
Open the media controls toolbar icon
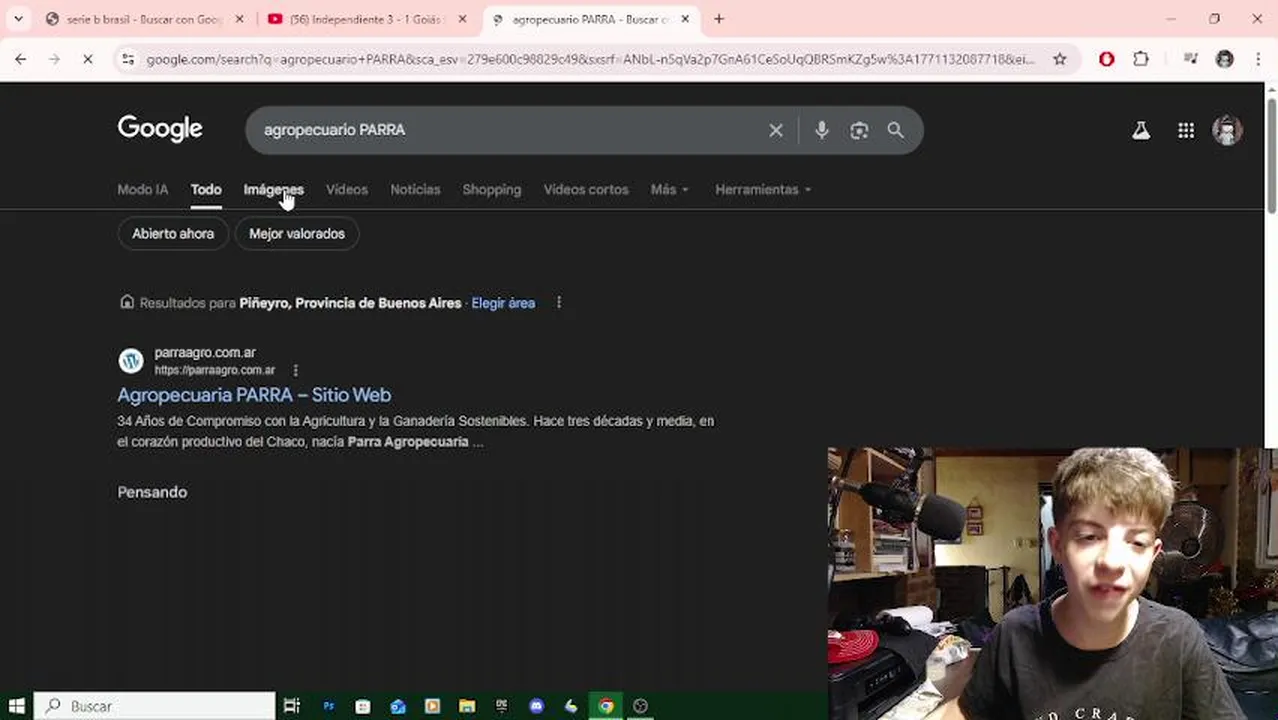coord(1190,59)
